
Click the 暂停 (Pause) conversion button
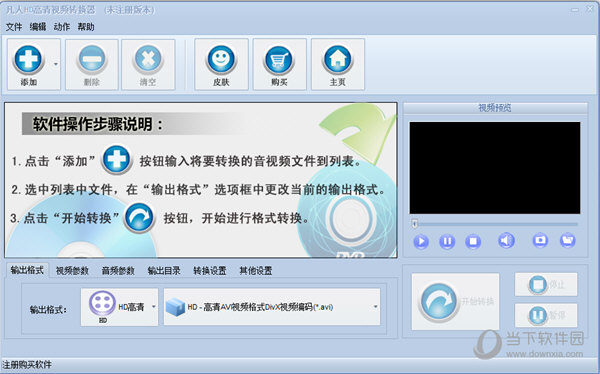(x=546, y=315)
